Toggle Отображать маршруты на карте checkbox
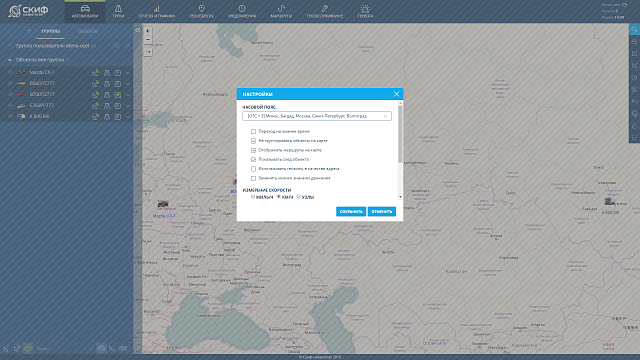 pyautogui.click(x=253, y=150)
